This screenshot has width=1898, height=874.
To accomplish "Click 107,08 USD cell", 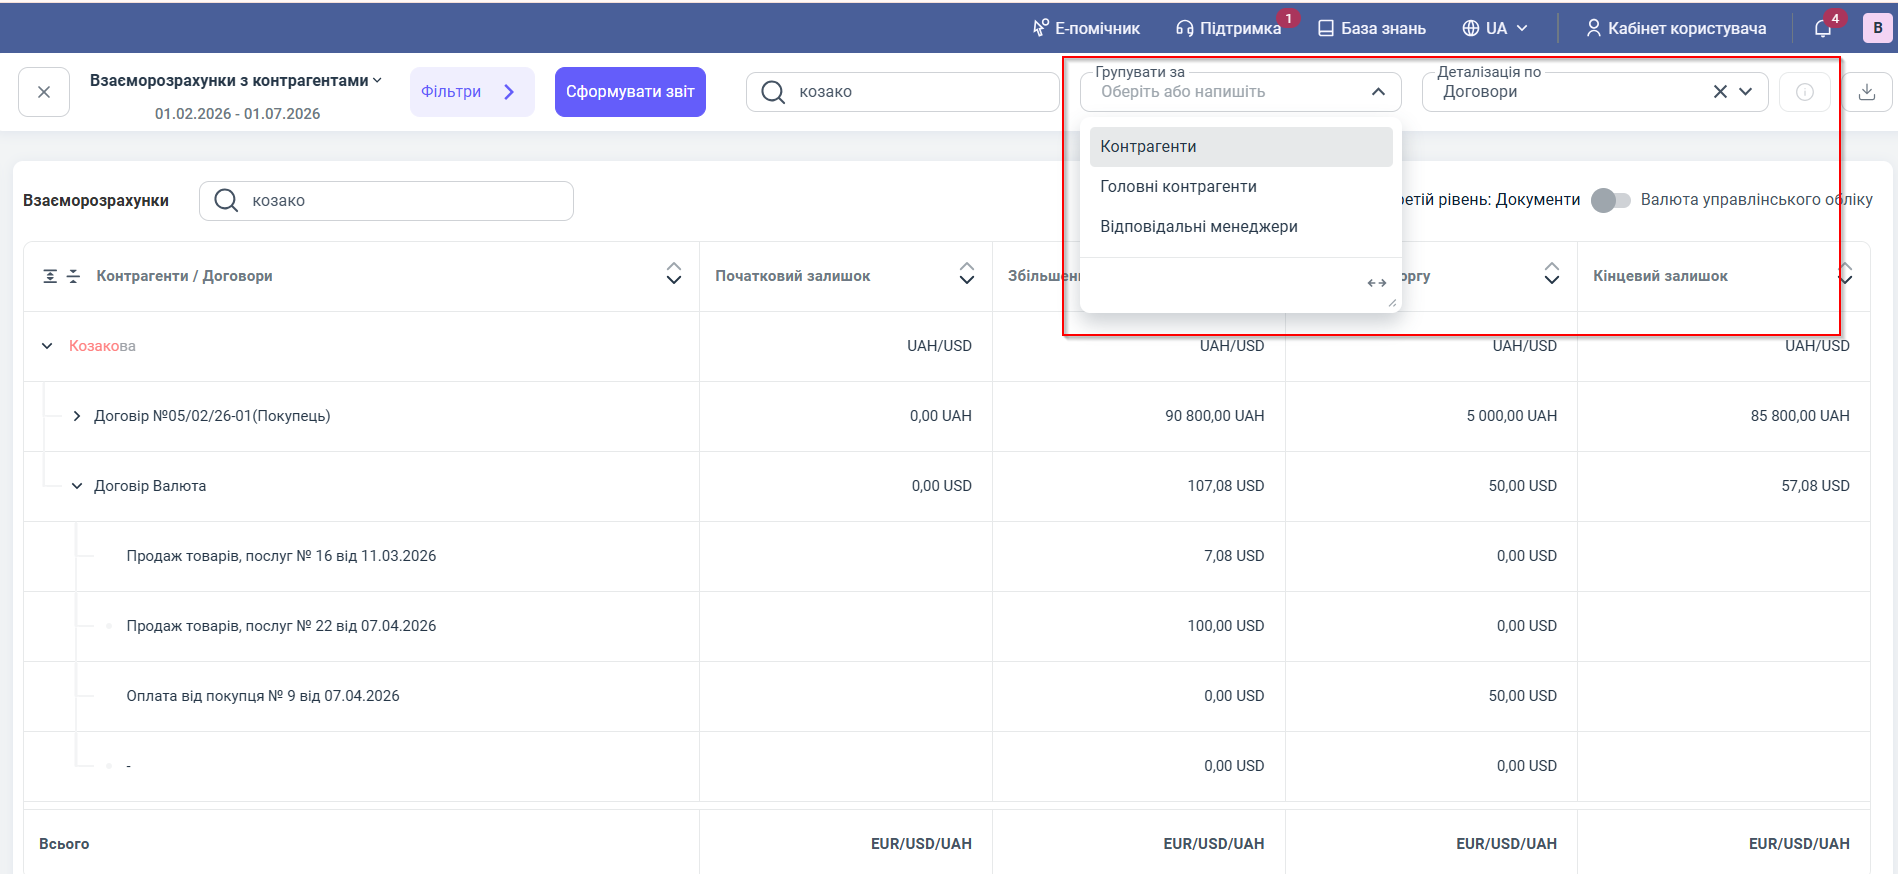I will tap(1226, 486).
